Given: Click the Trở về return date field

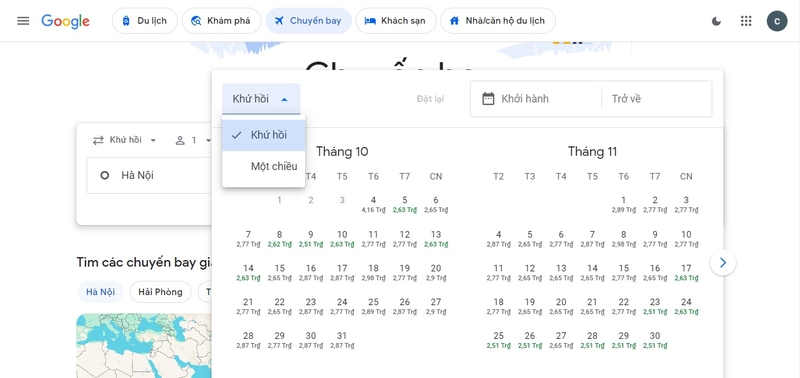Looking at the screenshot, I should 657,98.
